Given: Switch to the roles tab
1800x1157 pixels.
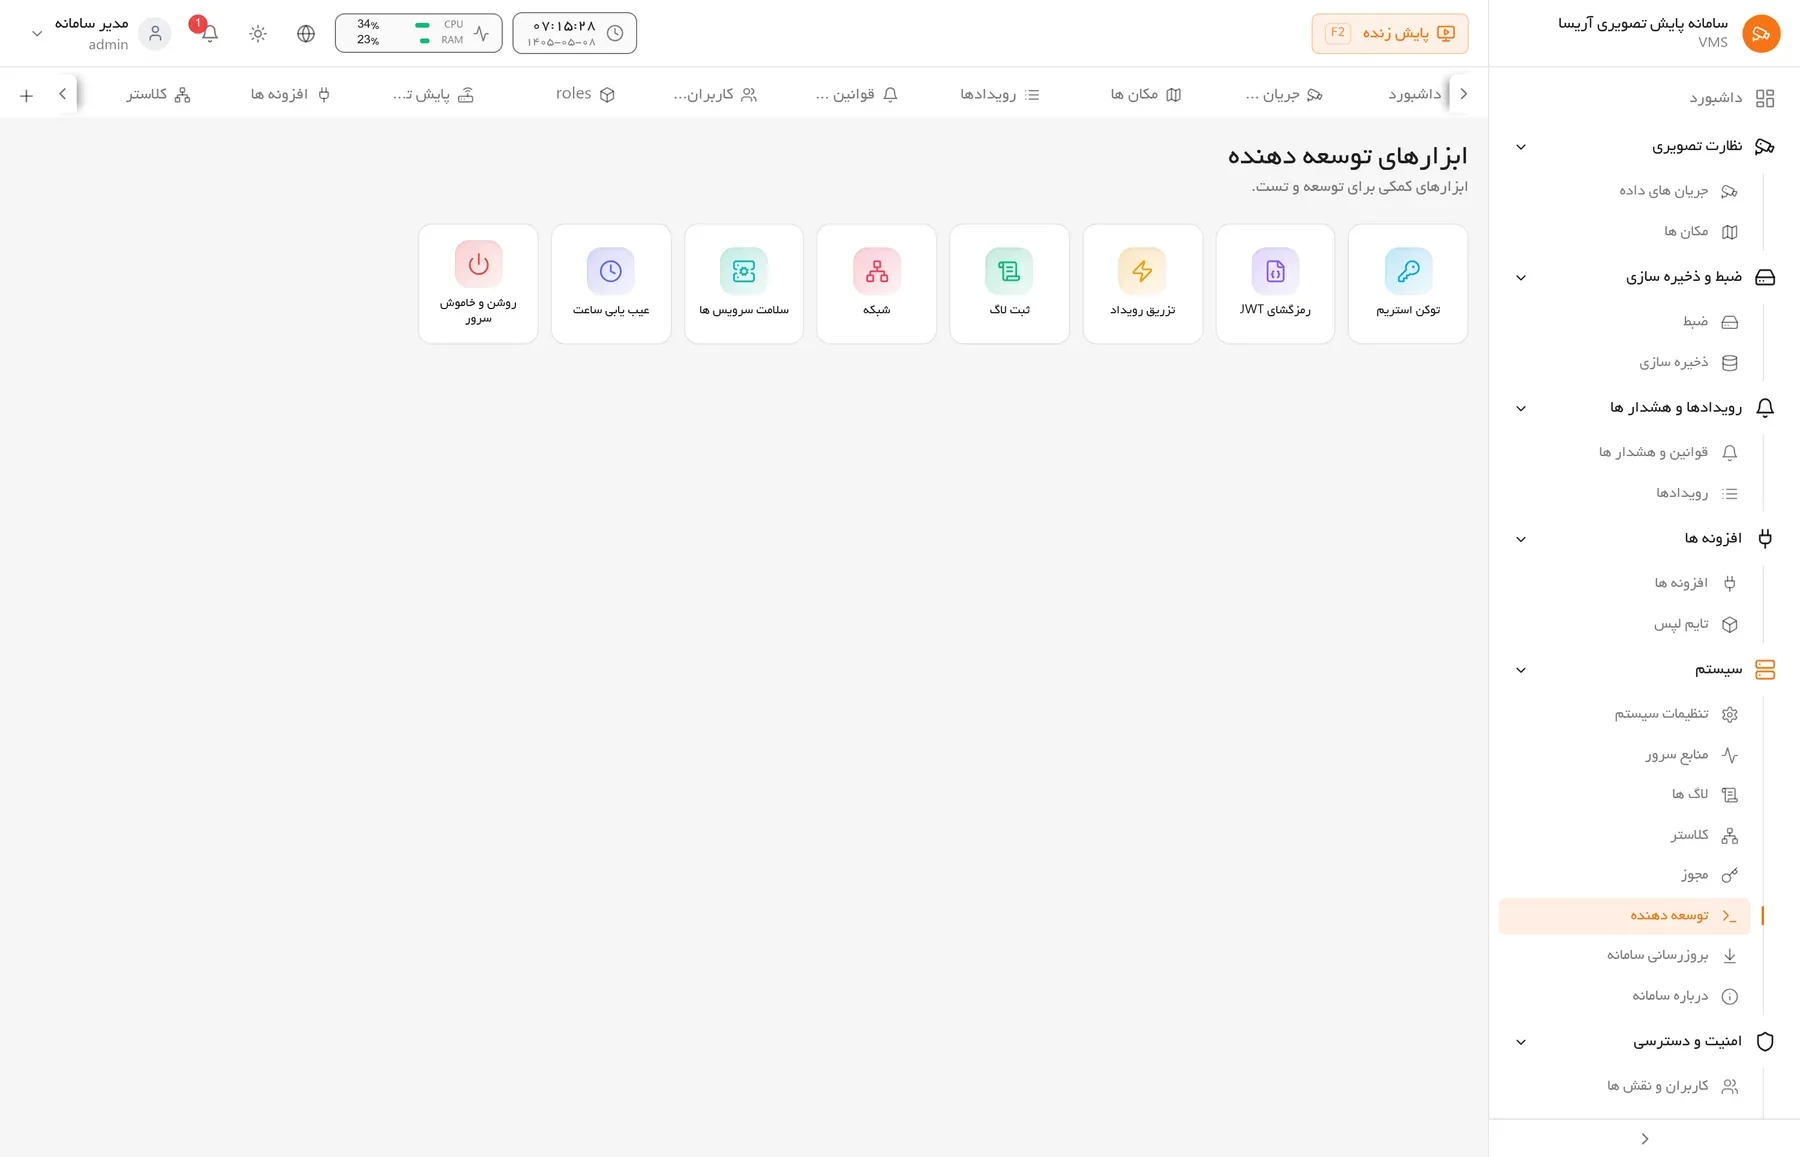Looking at the screenshot, I should click(585, 94).
